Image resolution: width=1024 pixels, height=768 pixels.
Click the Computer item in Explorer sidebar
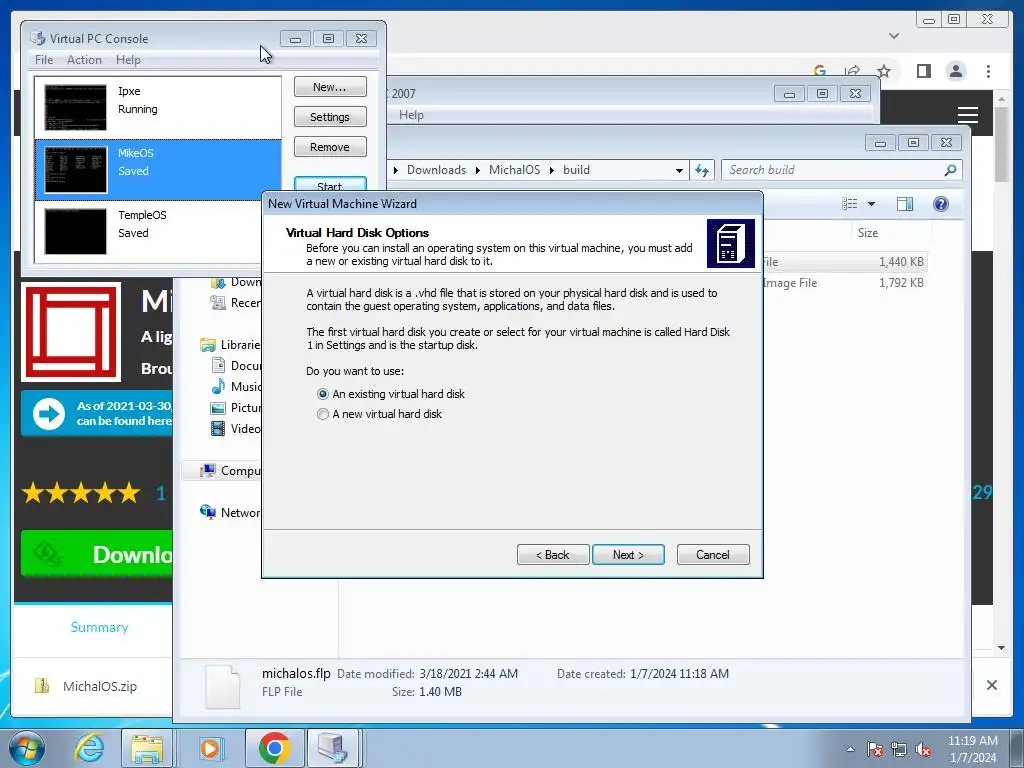click(230, 470)
